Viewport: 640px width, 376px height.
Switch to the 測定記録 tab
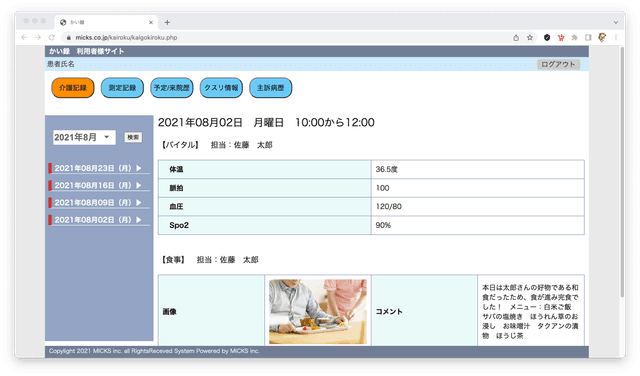click(122, 88)
